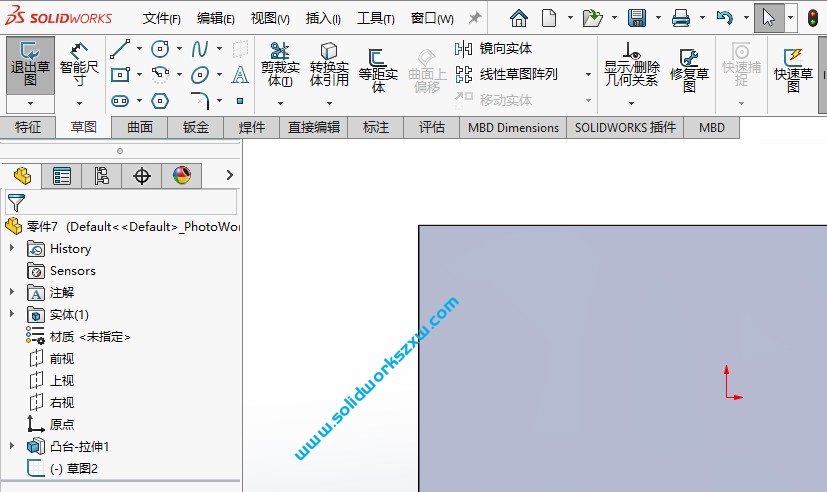Select the Spline curve tool
The width and height of the screenshot is (827, 492).
pyautogui.click(x=200, y=49)
